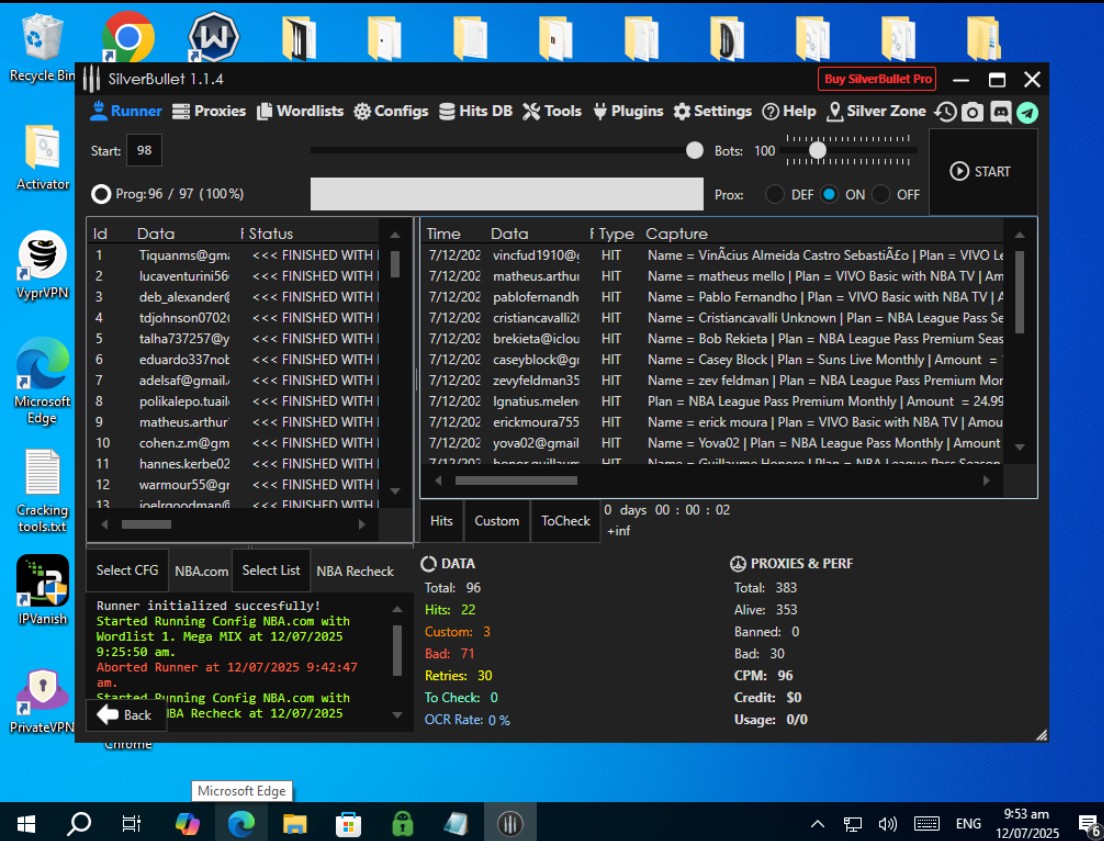Show hidden system tray icons
The image size is (1104, 841).
[x=817, y=823]
